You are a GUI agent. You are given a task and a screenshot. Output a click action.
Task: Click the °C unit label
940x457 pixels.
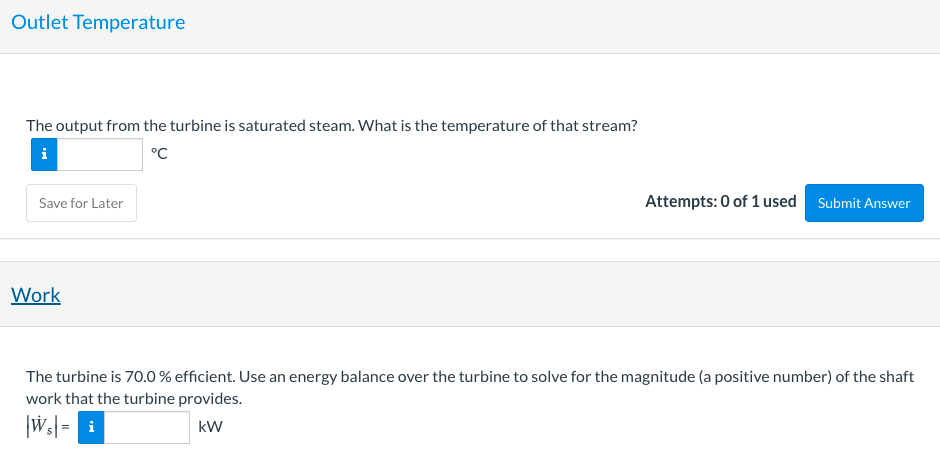[x=159, y=154]
